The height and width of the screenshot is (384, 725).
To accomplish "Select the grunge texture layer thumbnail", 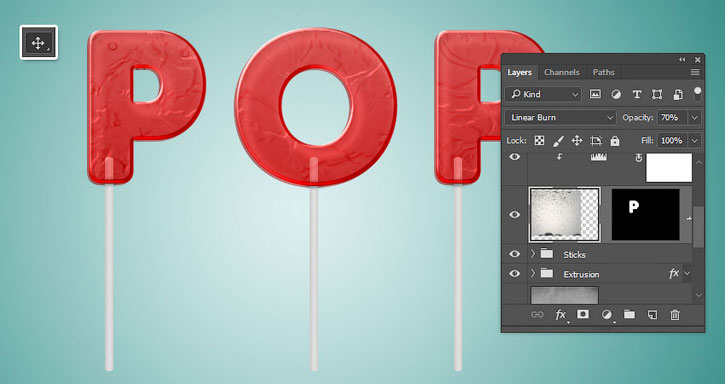I will click(565, 215).
